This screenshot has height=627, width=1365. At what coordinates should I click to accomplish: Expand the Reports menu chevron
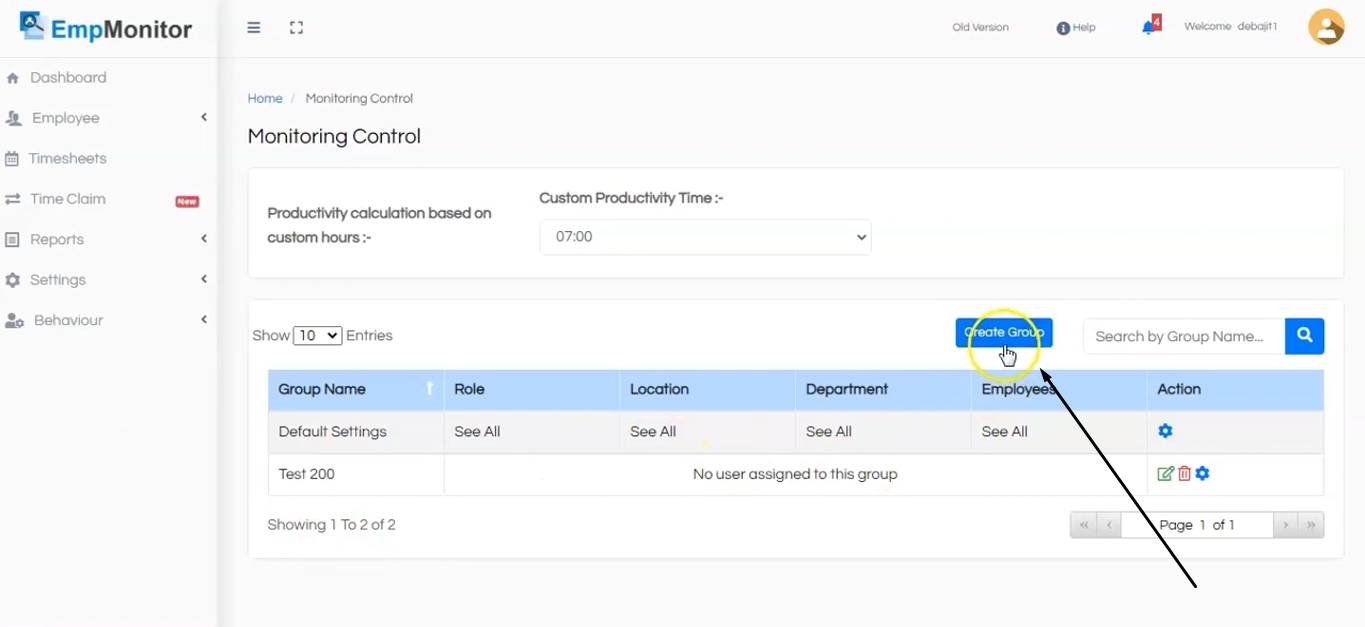pyautogui.click(x=204, y=239)
